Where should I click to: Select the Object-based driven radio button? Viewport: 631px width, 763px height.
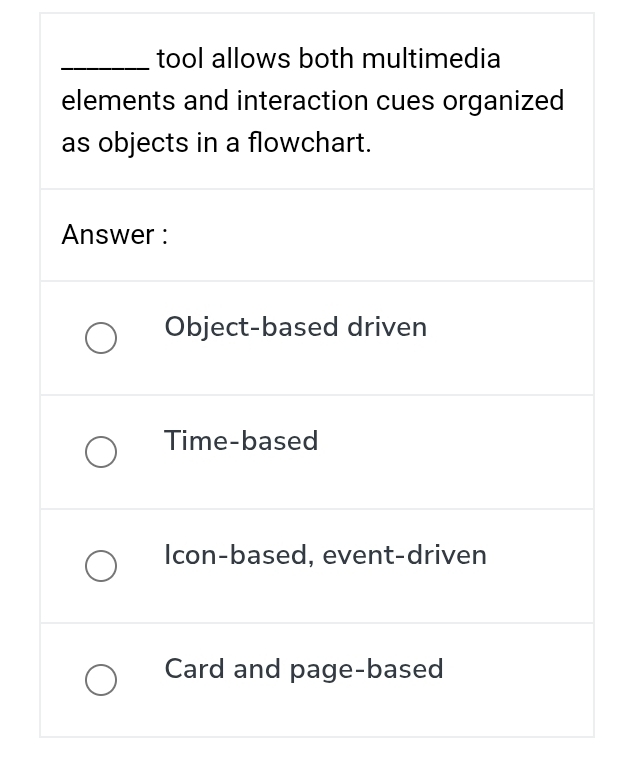pyautogui.click(x=100, y=338)
